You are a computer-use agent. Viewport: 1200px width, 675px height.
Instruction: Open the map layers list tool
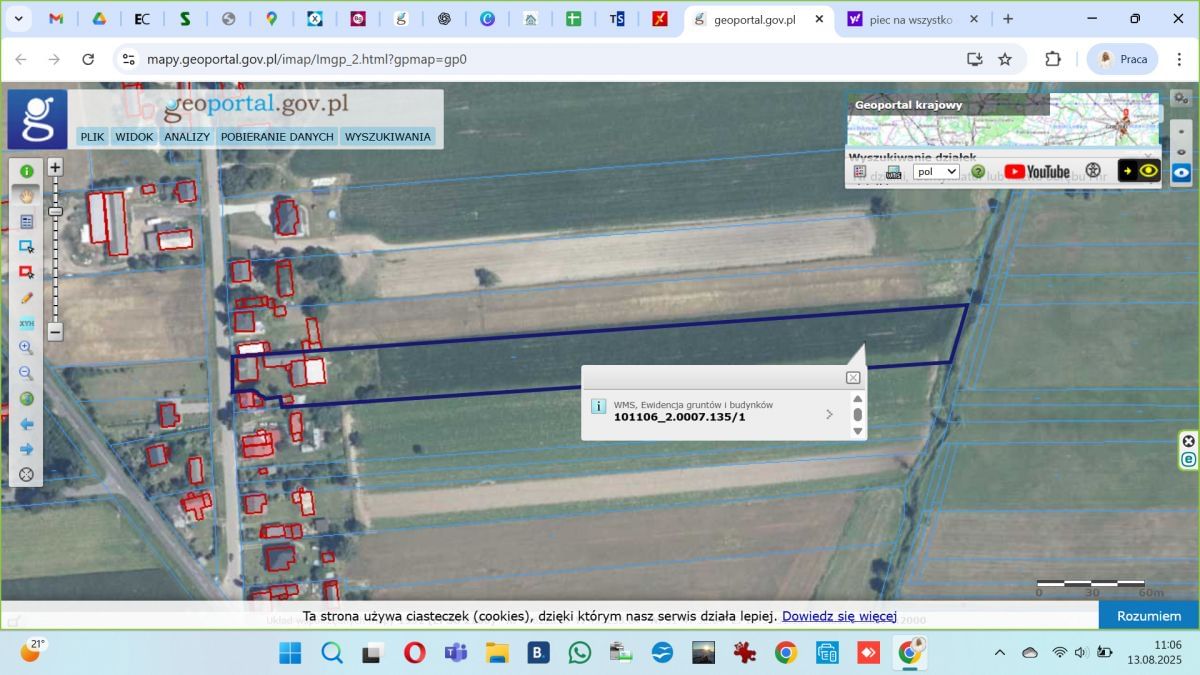point(26,222)
